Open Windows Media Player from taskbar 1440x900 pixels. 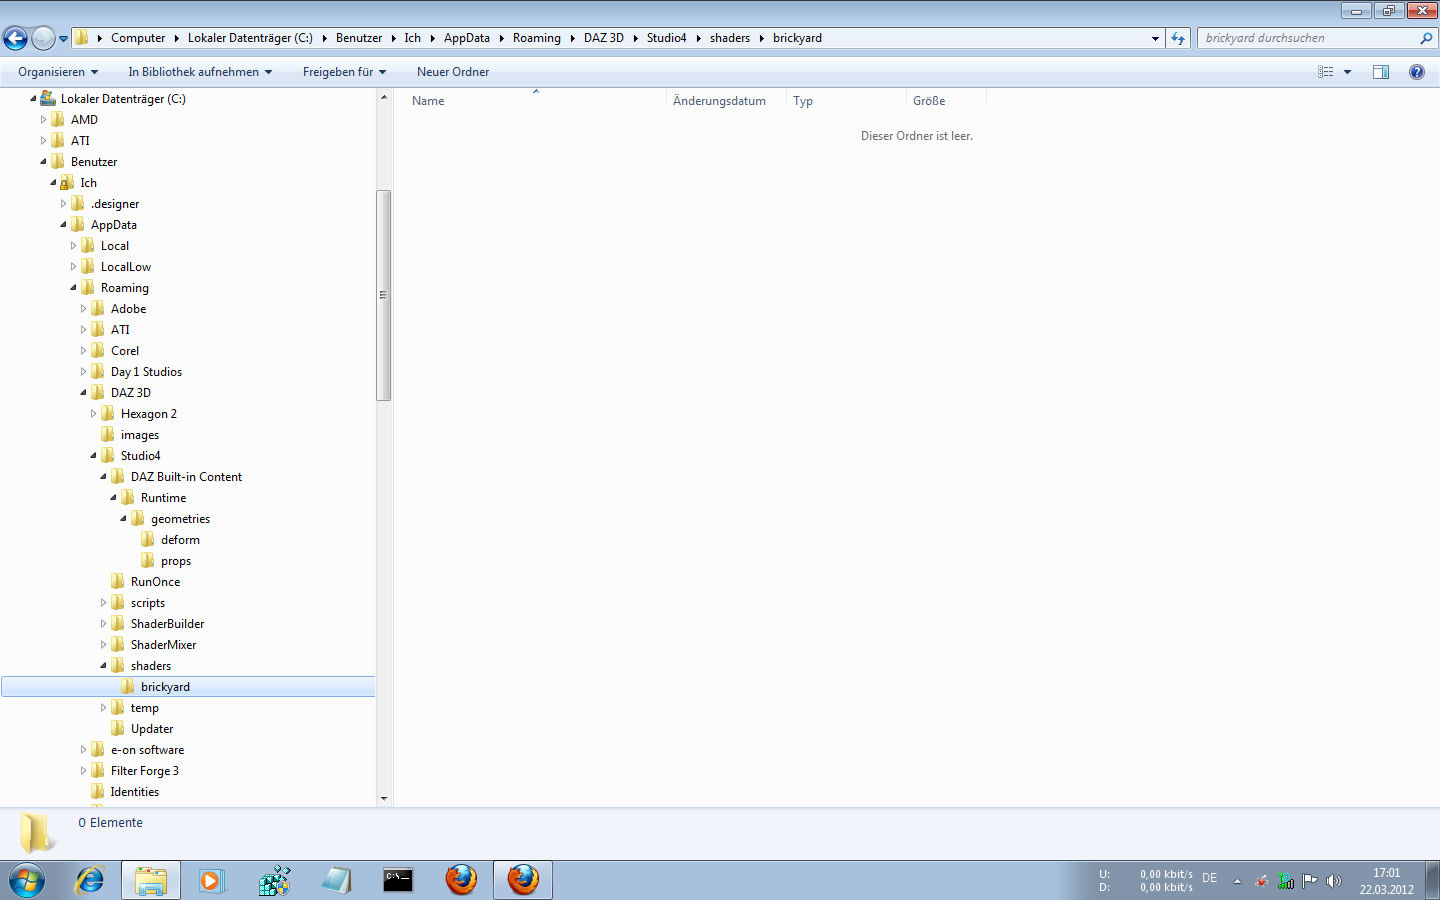coord(212,881)
